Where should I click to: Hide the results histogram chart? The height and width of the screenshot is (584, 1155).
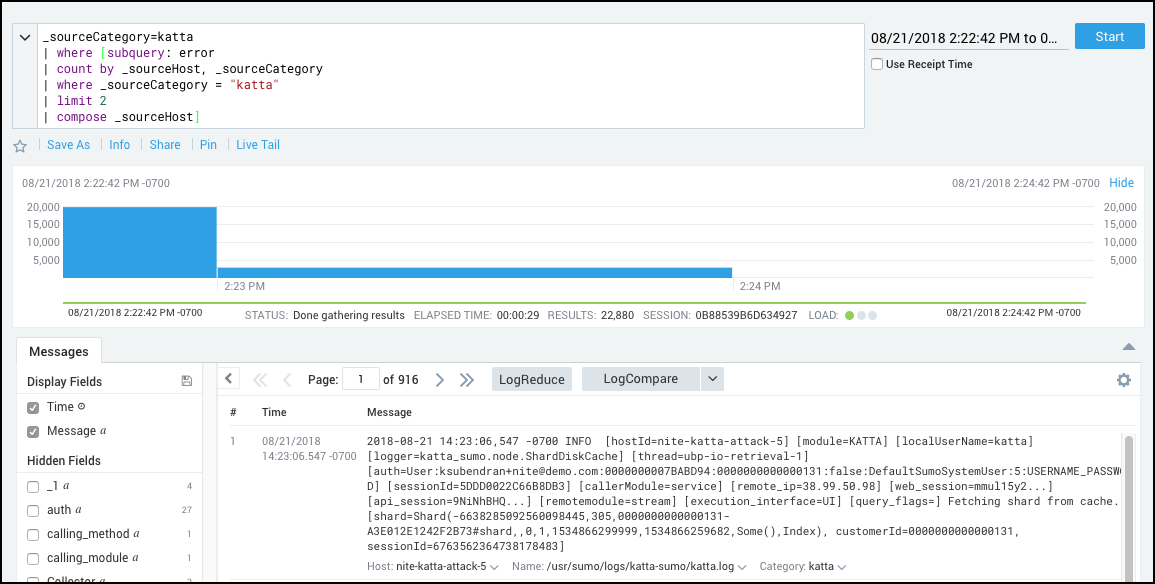1121,183
